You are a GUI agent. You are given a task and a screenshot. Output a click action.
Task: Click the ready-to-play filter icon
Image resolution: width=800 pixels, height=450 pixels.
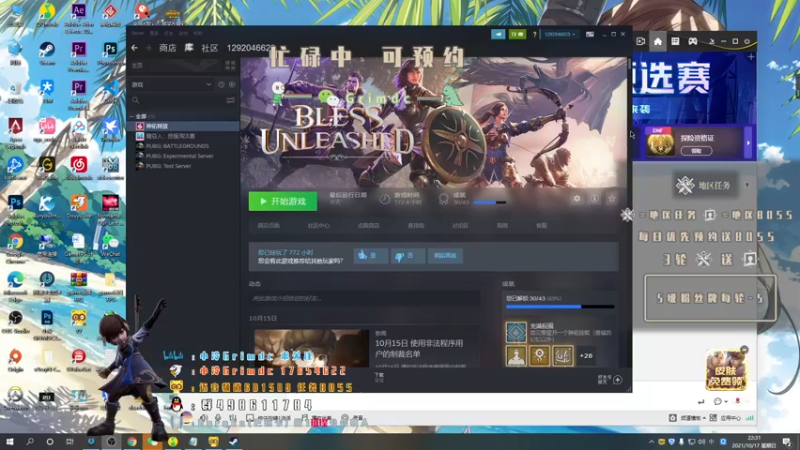232,84
